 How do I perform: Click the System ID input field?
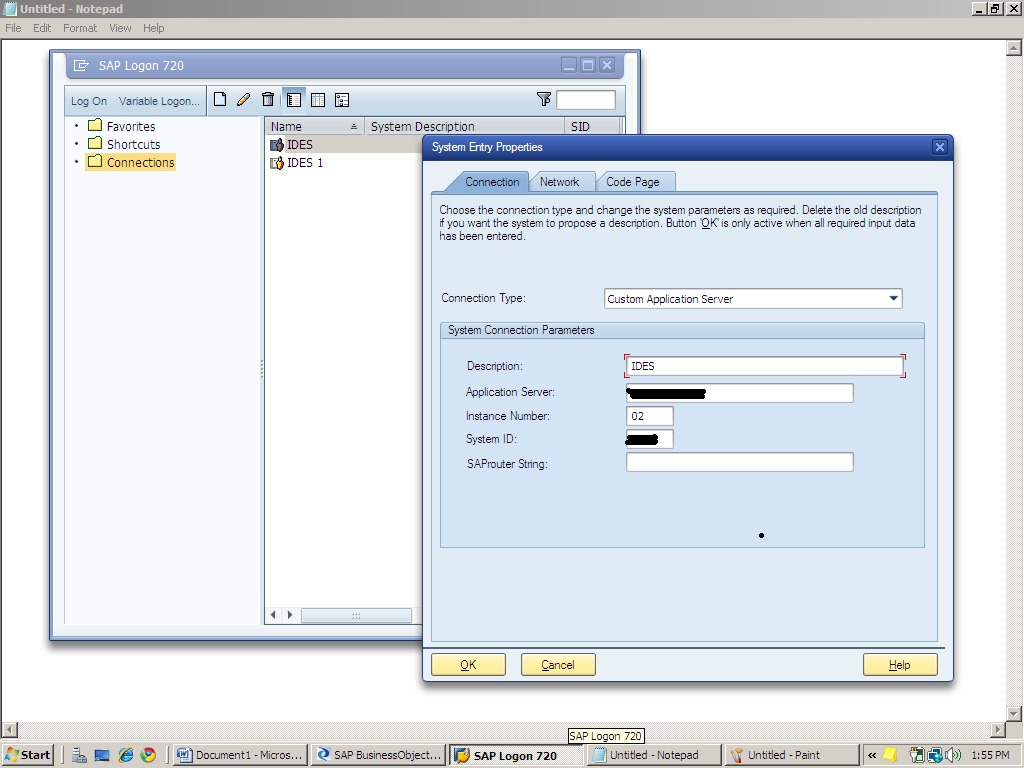coord(649,439)
